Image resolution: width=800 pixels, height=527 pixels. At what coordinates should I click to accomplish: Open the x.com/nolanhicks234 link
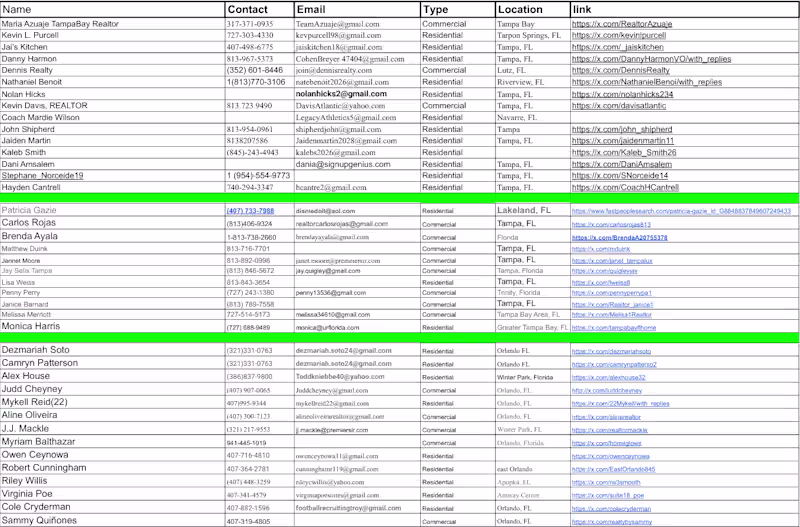coord(622,94)
